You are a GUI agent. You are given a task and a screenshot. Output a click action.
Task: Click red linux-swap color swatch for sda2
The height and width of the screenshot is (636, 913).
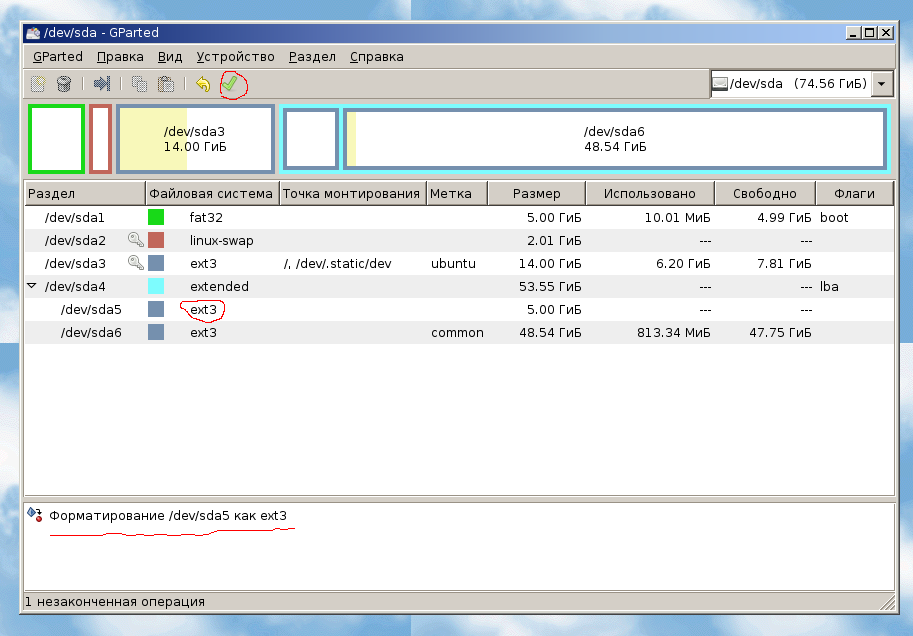(156, 240)
